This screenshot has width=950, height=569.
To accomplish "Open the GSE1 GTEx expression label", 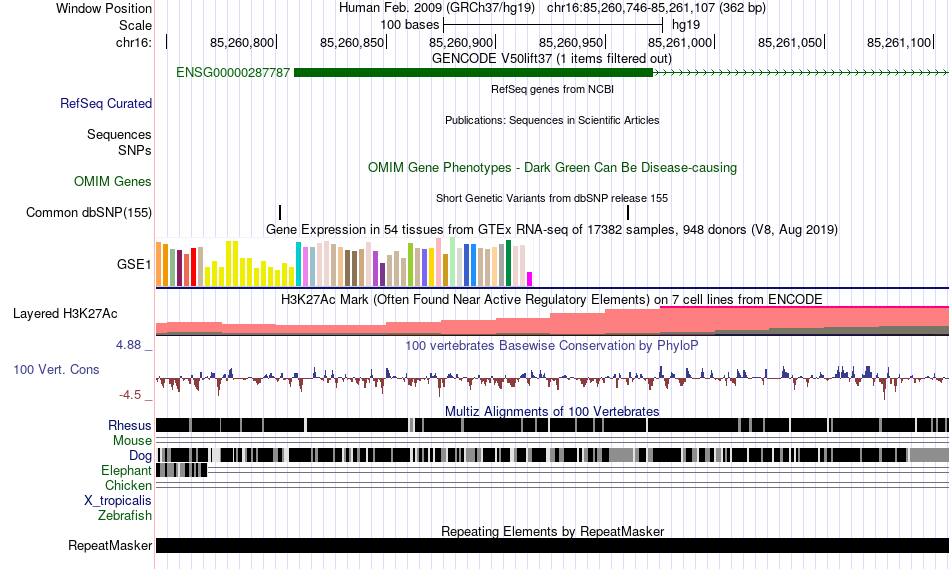I will 134,264.
